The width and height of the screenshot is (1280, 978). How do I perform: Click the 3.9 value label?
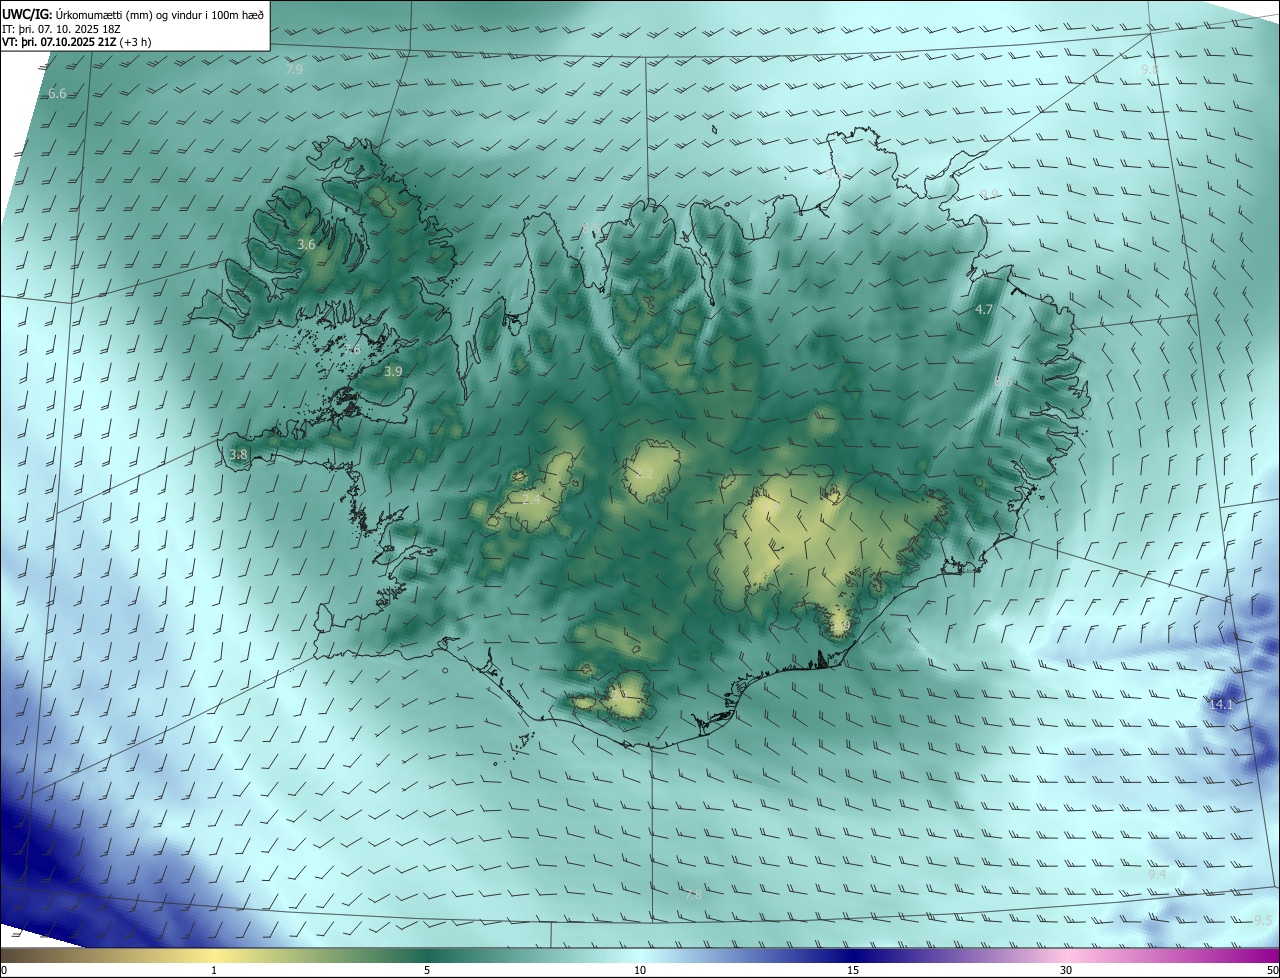click(x=393, y=372)
